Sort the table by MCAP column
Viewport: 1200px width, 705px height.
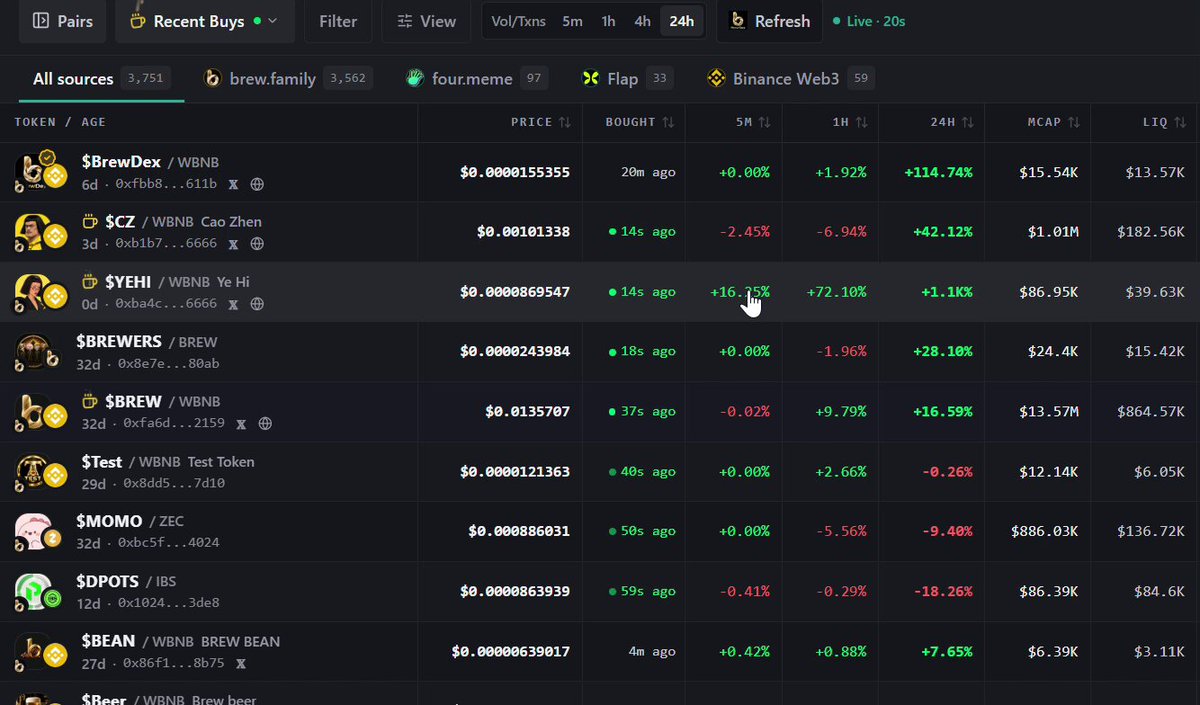[1056, 122]
